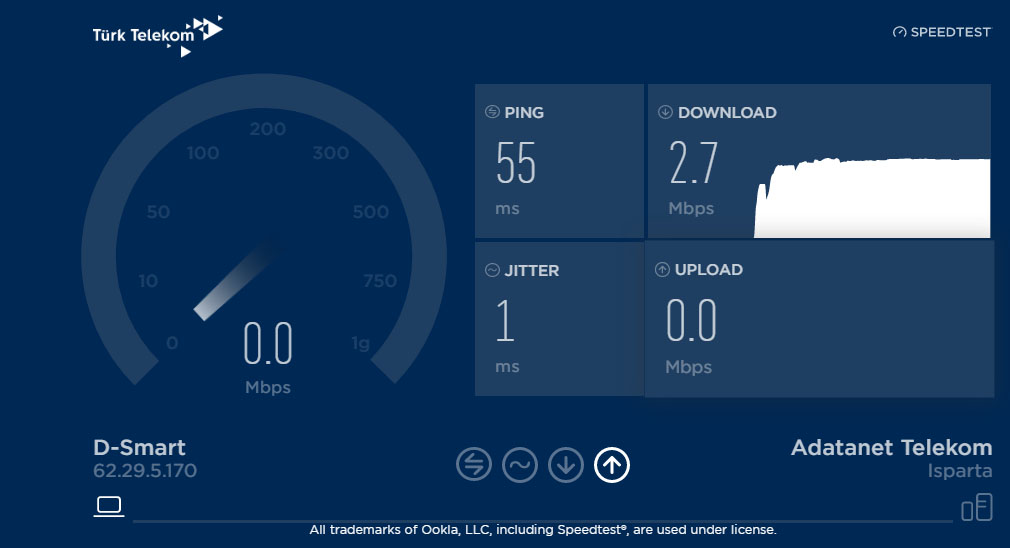Click the laptop client device icon
Viewport: 1010px width, 548px height.
(x=109, y=506)
